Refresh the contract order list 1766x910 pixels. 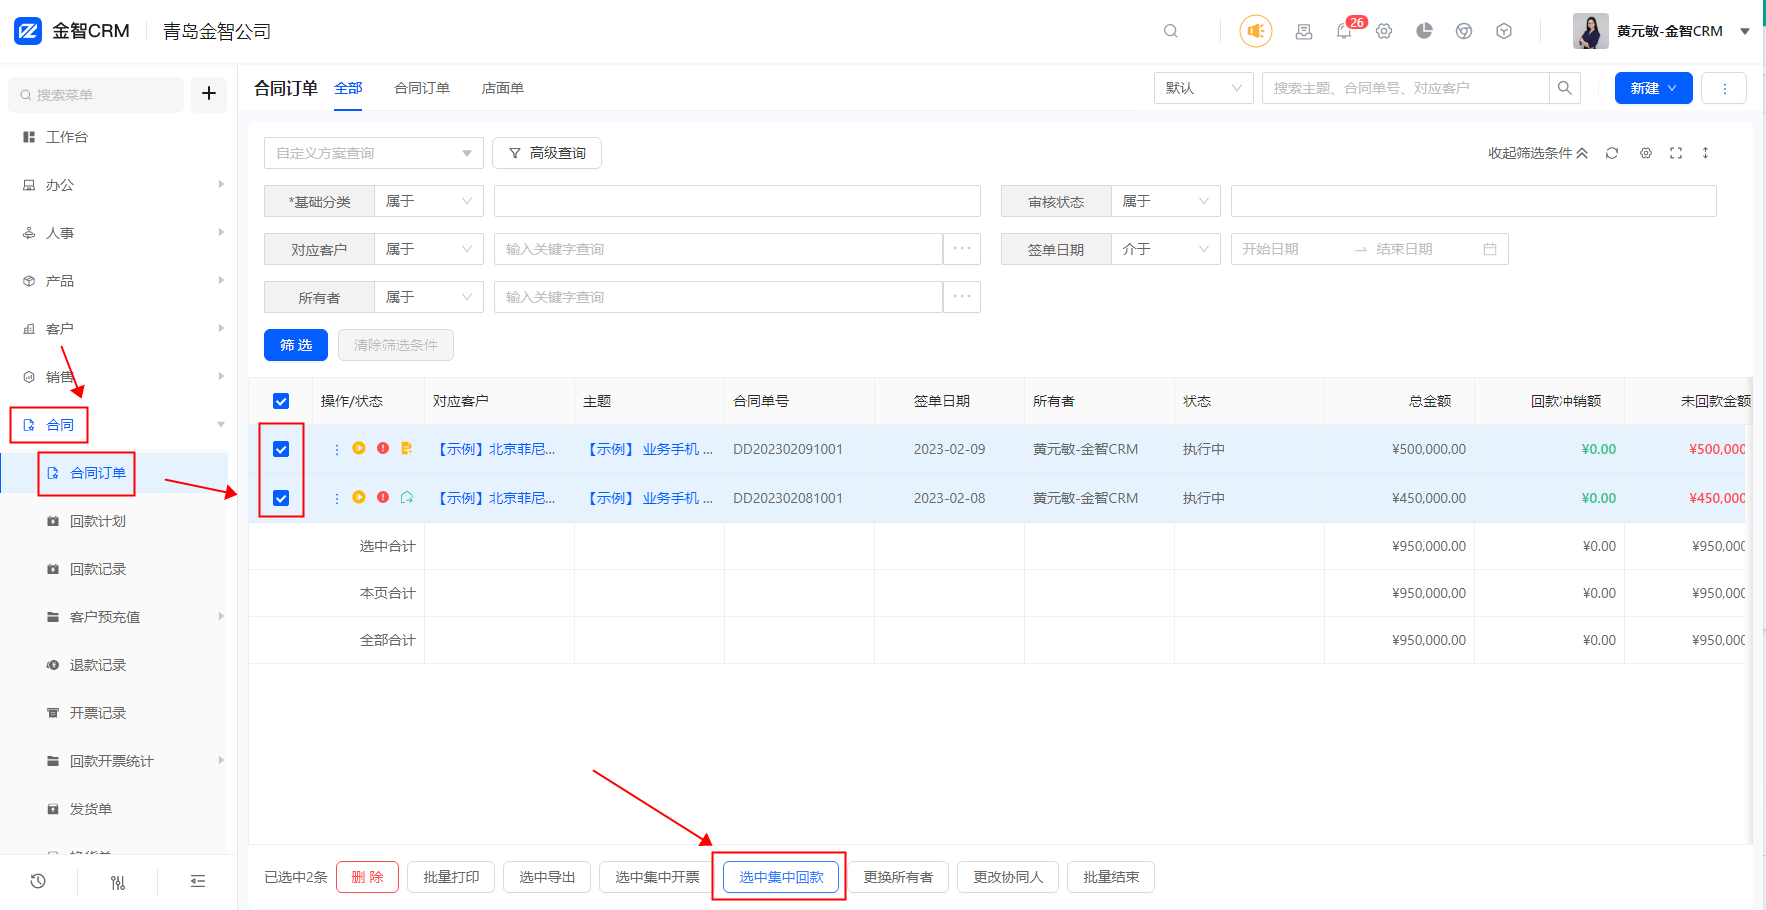click(x=1612, y=153)
